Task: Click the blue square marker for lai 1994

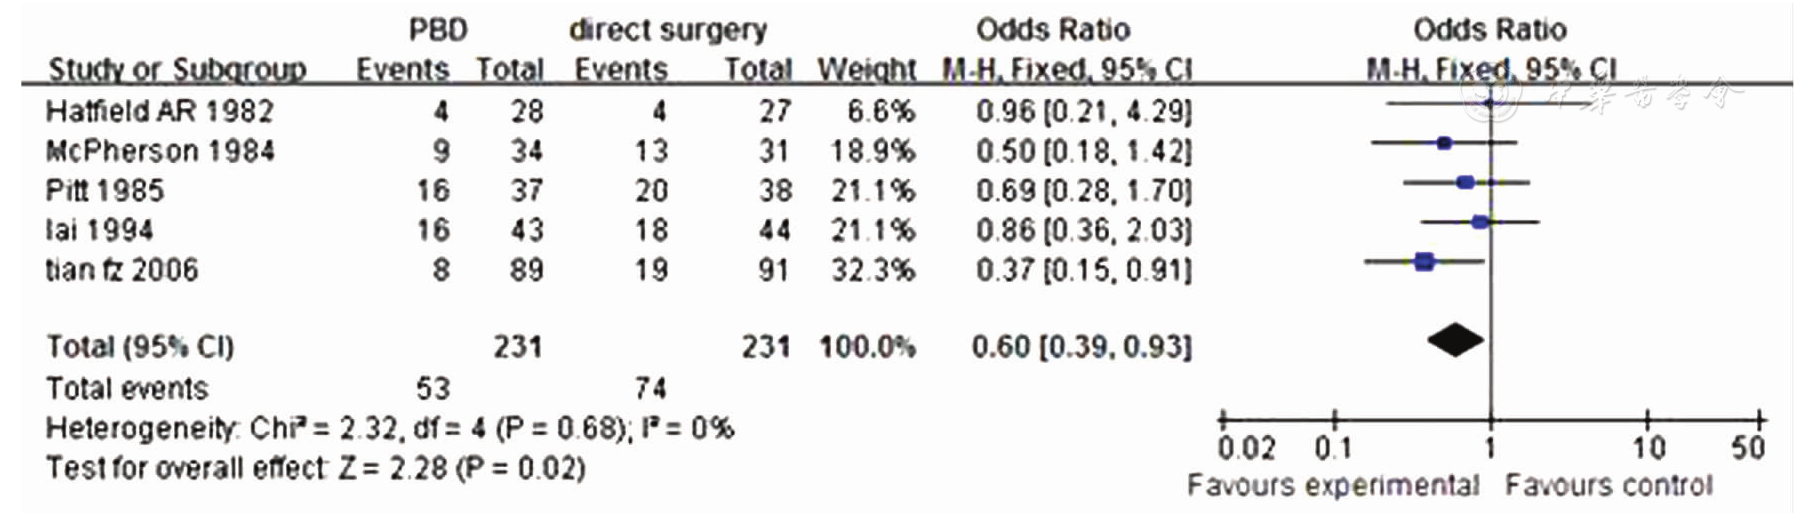Action: [1480, 221]
